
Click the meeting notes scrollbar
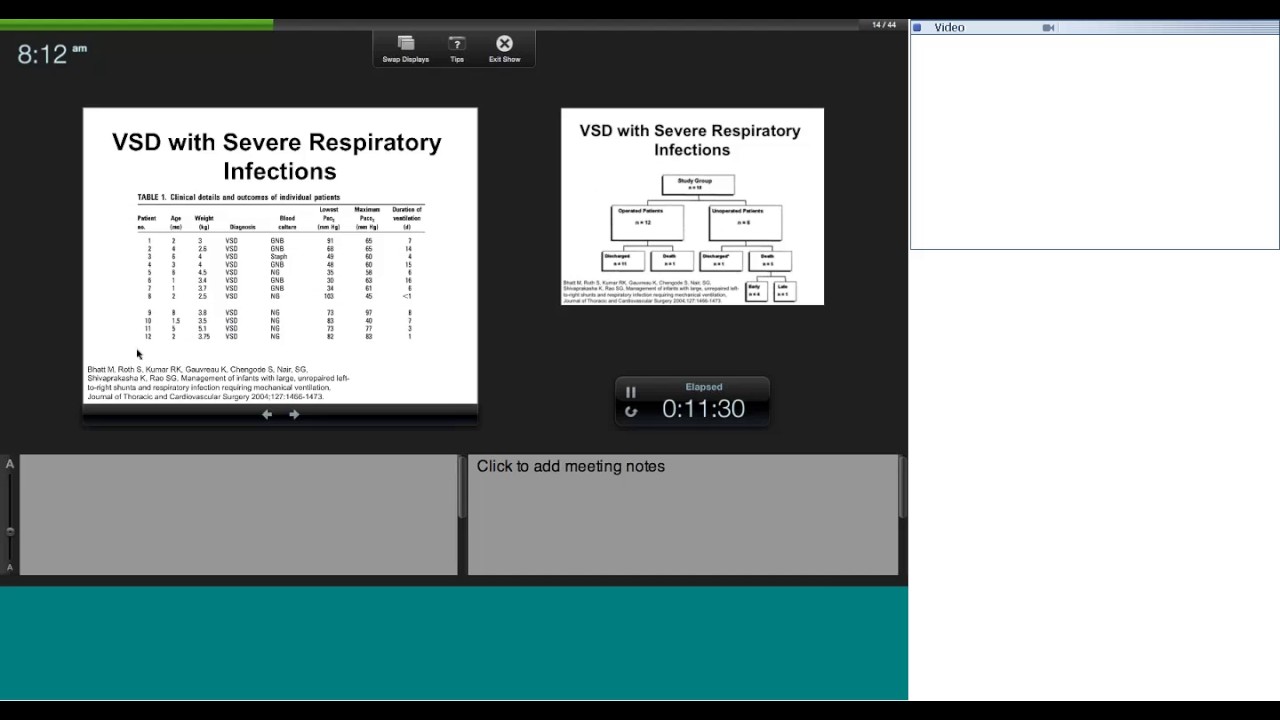(902, 488)
